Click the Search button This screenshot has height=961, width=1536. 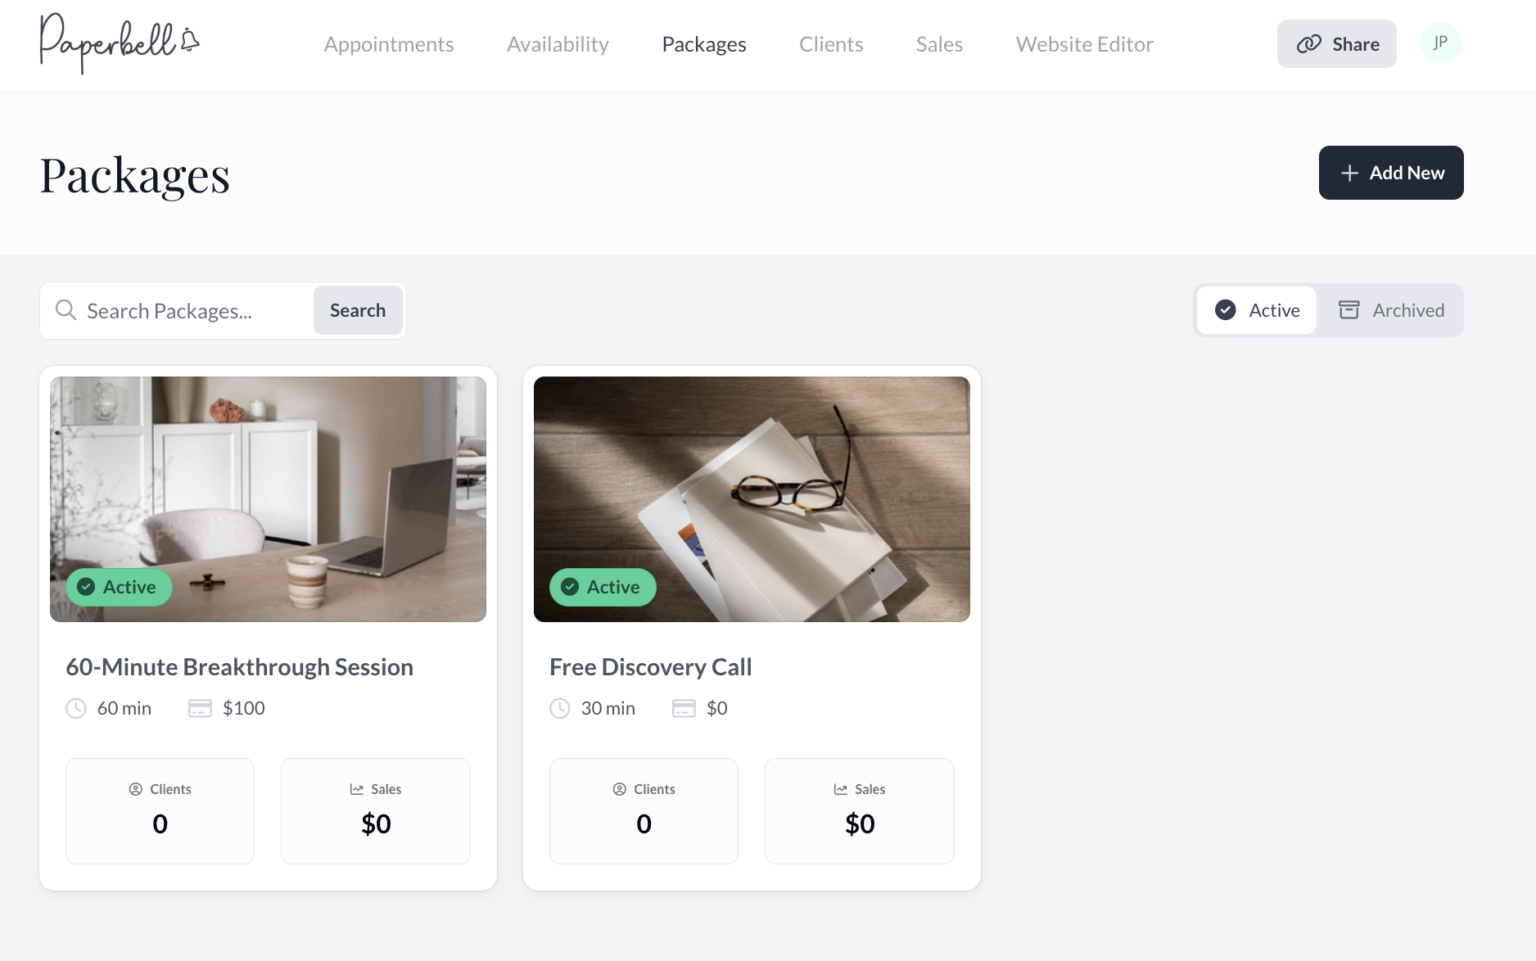[x=358, y=310]
